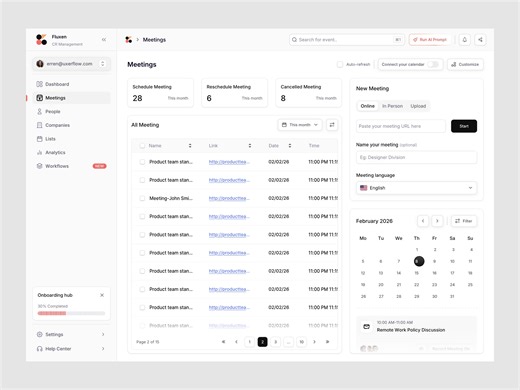Click Run AI Prompt button
The width and height of the screenshot is (520, 390).
point(430,40)
